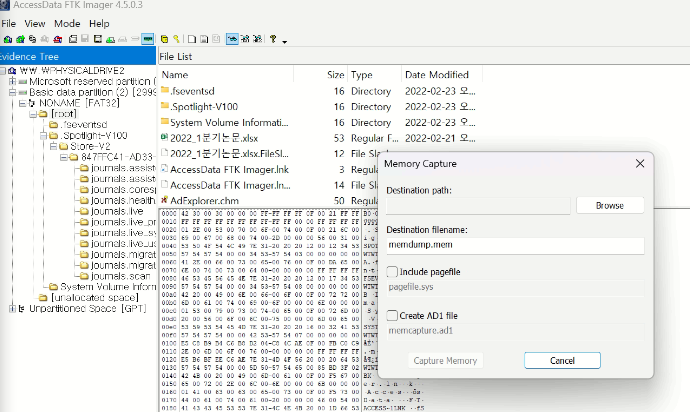Click the Export Logical Image AD1 icon
Image resolution: width=690 pixels, height=412 pixels.
tap(98, 39)
